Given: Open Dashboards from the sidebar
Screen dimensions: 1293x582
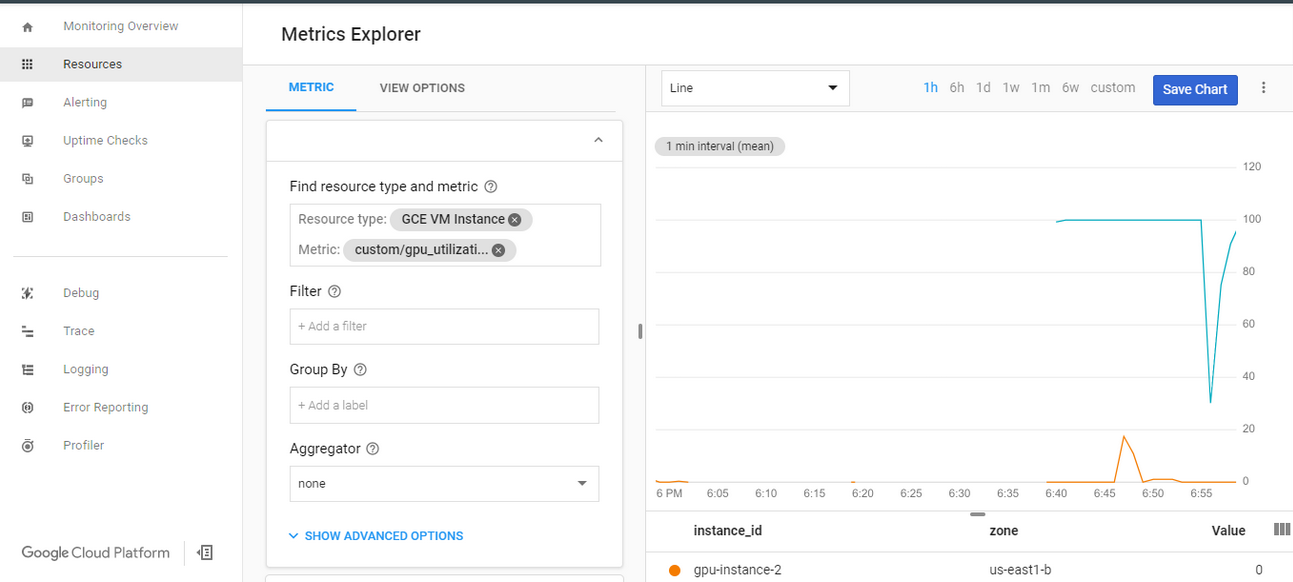Looking at the screenshot, I should click(x=97, y=216).
